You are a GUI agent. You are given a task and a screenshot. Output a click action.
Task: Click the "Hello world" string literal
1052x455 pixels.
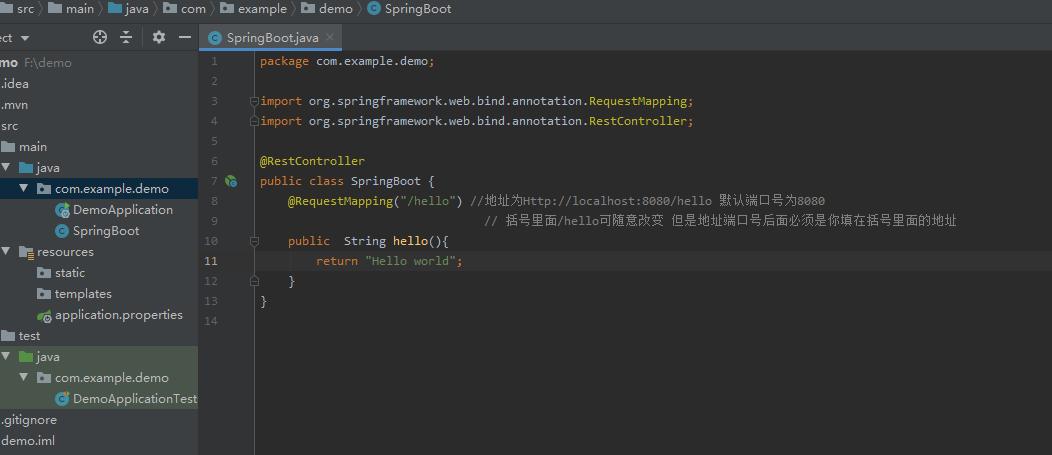pos(411,261)
